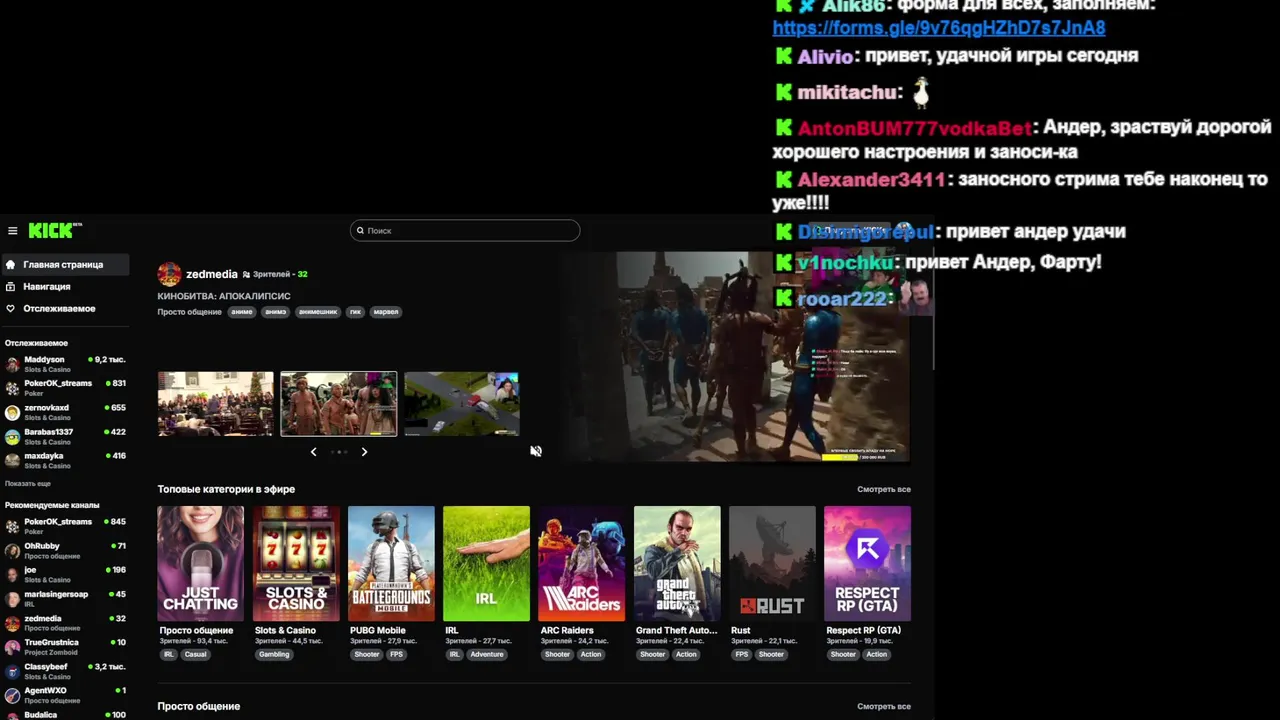Select Action tag under ARC Raiders

pyautogui.click(x=591, y=655)
